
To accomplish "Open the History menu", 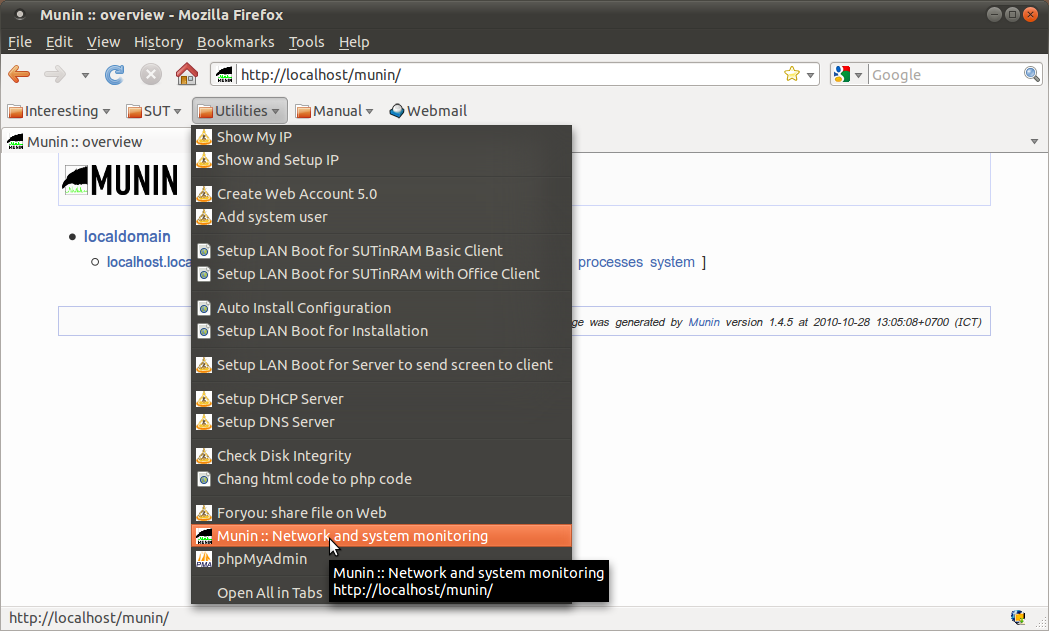I will pos(159,42).
